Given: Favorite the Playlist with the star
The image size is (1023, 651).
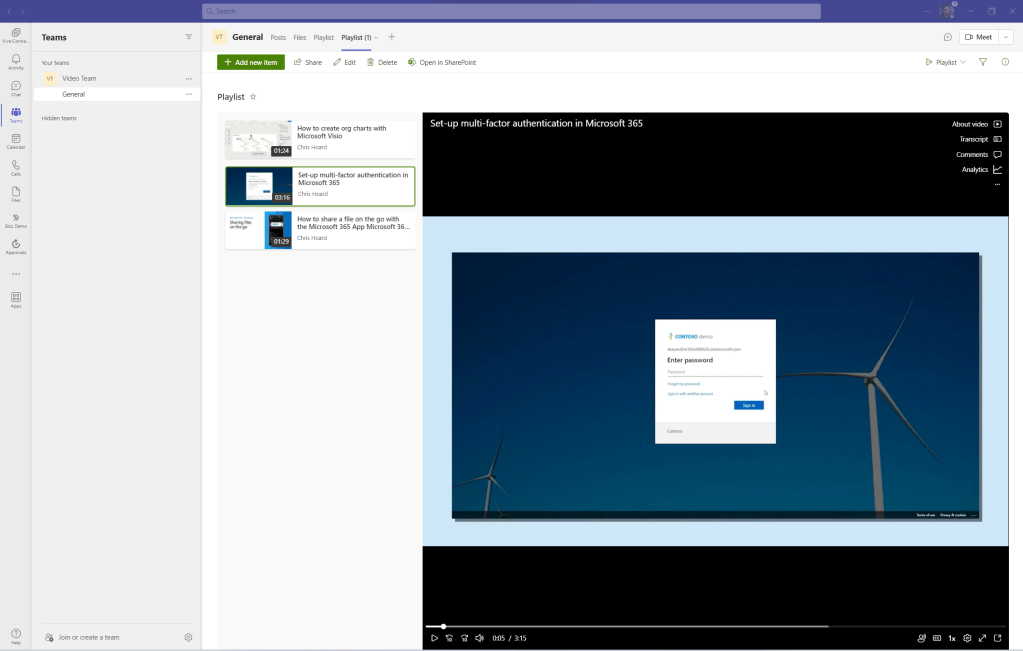Looking at the screenshot, I should 253,97.
